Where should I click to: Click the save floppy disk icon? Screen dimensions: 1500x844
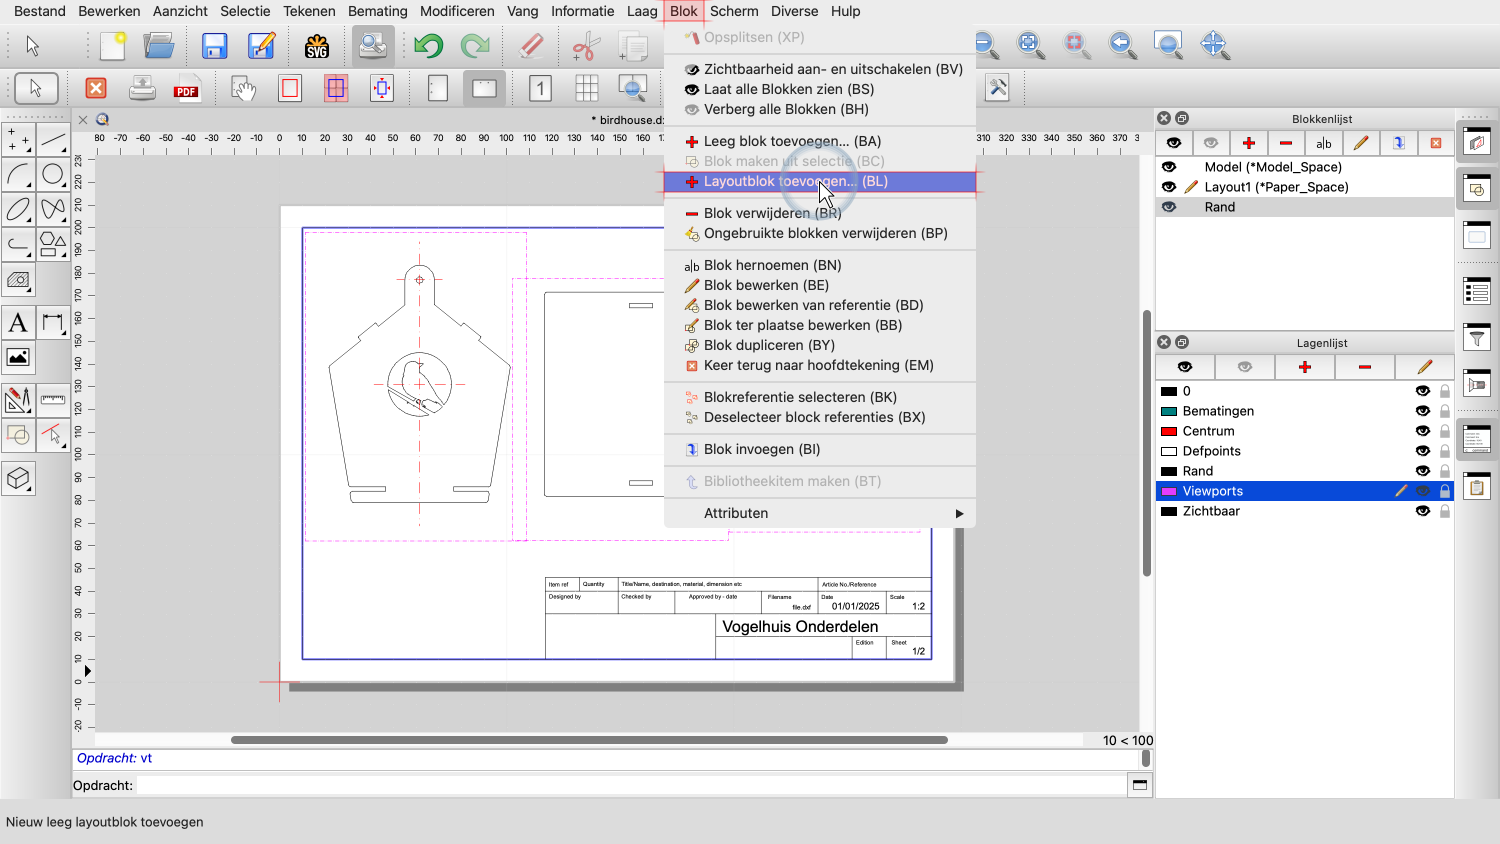point(214,46)
